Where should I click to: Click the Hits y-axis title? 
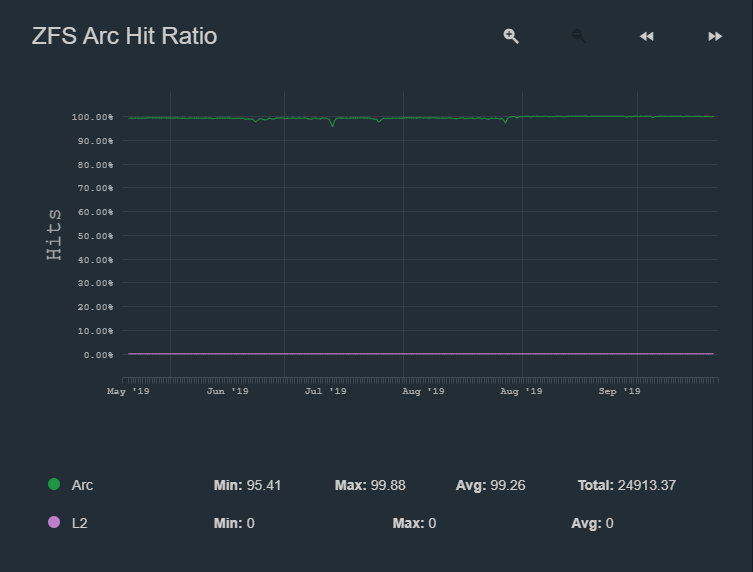pyautogui.click(x=55, y=235)
